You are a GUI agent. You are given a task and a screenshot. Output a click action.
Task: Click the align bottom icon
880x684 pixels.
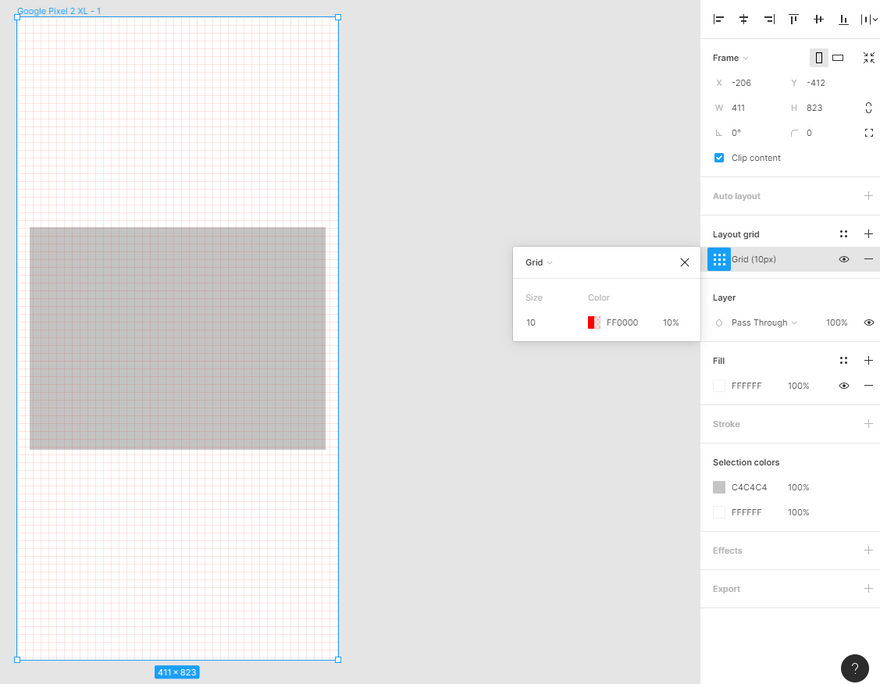[x=844, y=19]
